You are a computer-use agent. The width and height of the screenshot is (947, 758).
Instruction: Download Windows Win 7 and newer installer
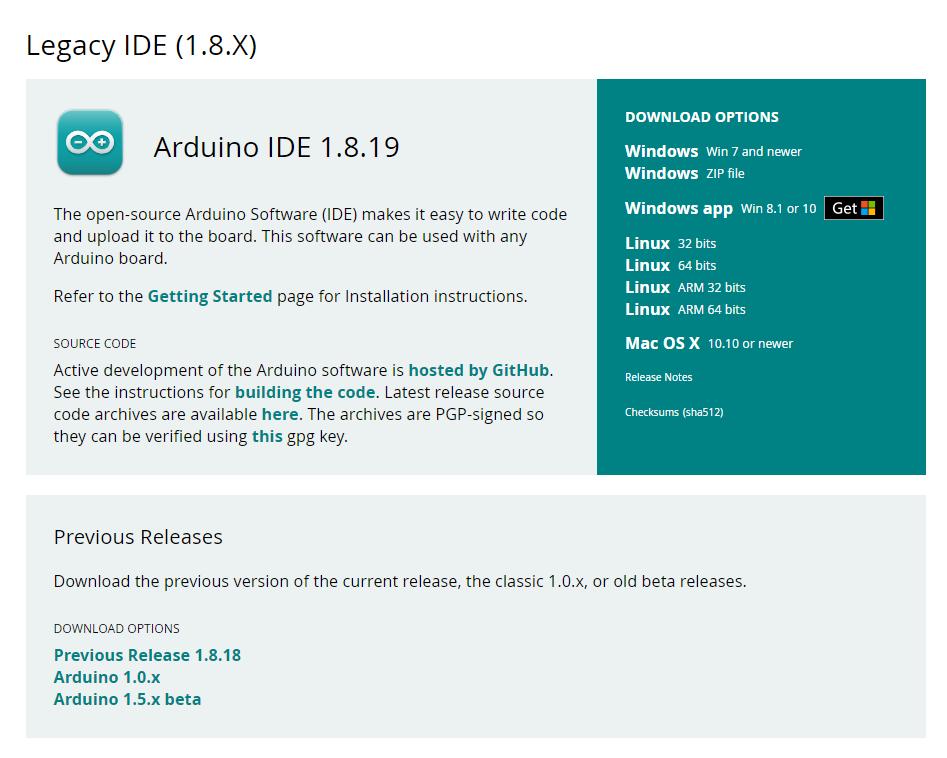[713, 152]
